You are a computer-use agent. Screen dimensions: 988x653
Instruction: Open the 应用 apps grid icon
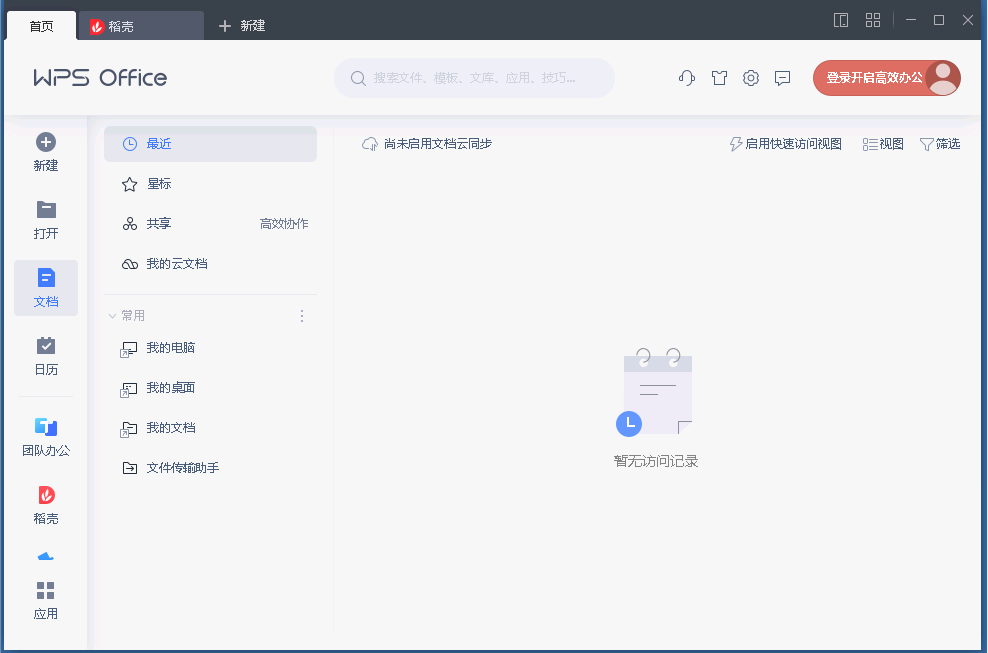click(x=45, y=591)
